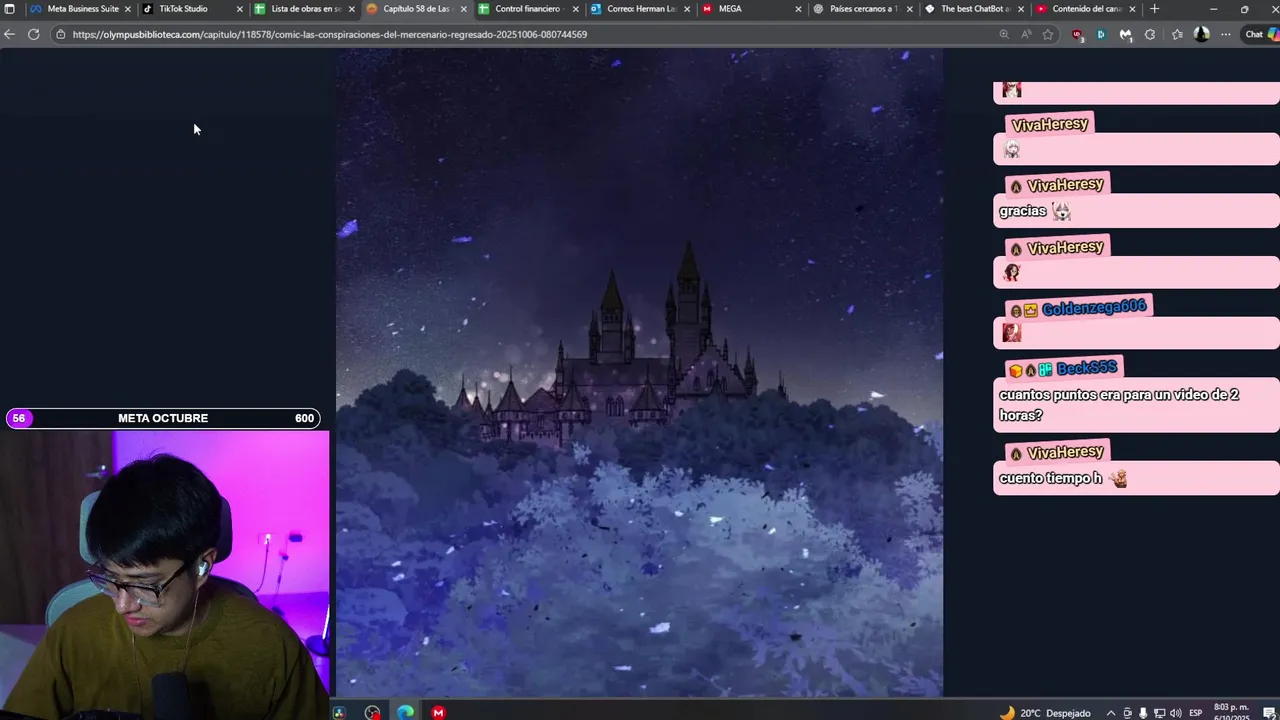Open Edge settings and more menu
Screen dimensions: 1280x720
click(1226, 34)
